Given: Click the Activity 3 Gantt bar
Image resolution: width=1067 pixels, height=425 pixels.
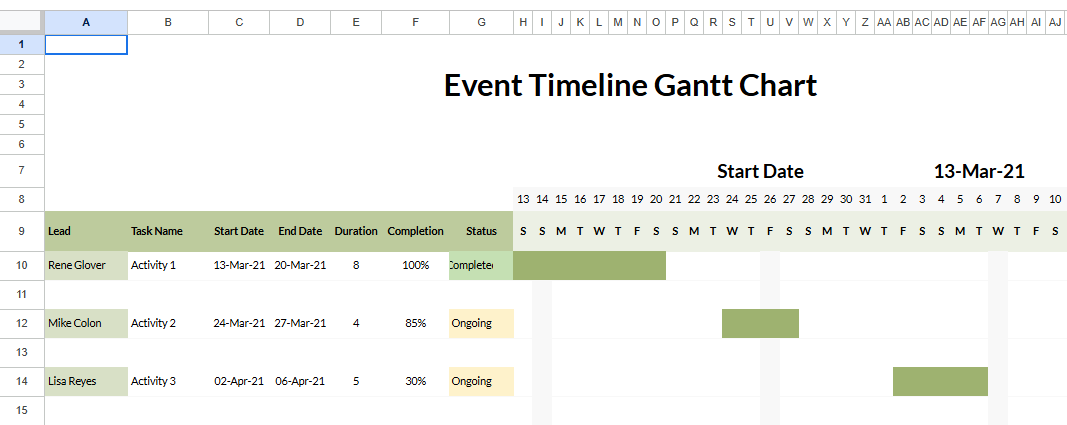Looking at the screenshot, I should pos(940,381).
